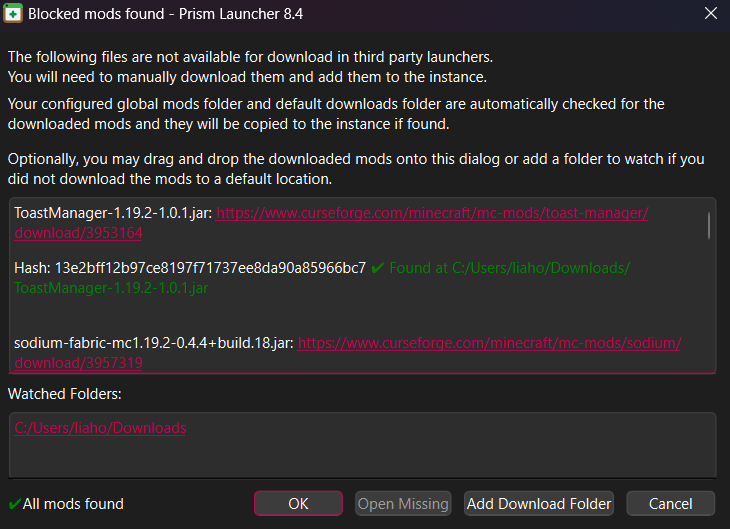Close the Blocked mods found dialog
Screen dimensions: 730x529
(x=711, y=14)
